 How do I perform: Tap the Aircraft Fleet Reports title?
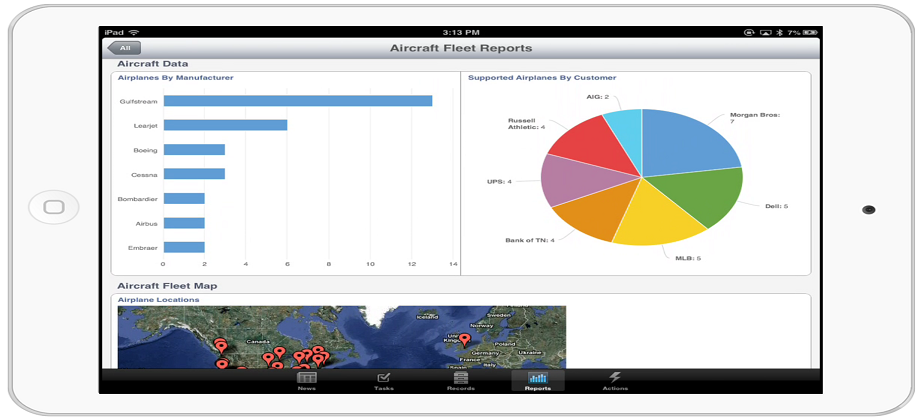coord(461,48)
